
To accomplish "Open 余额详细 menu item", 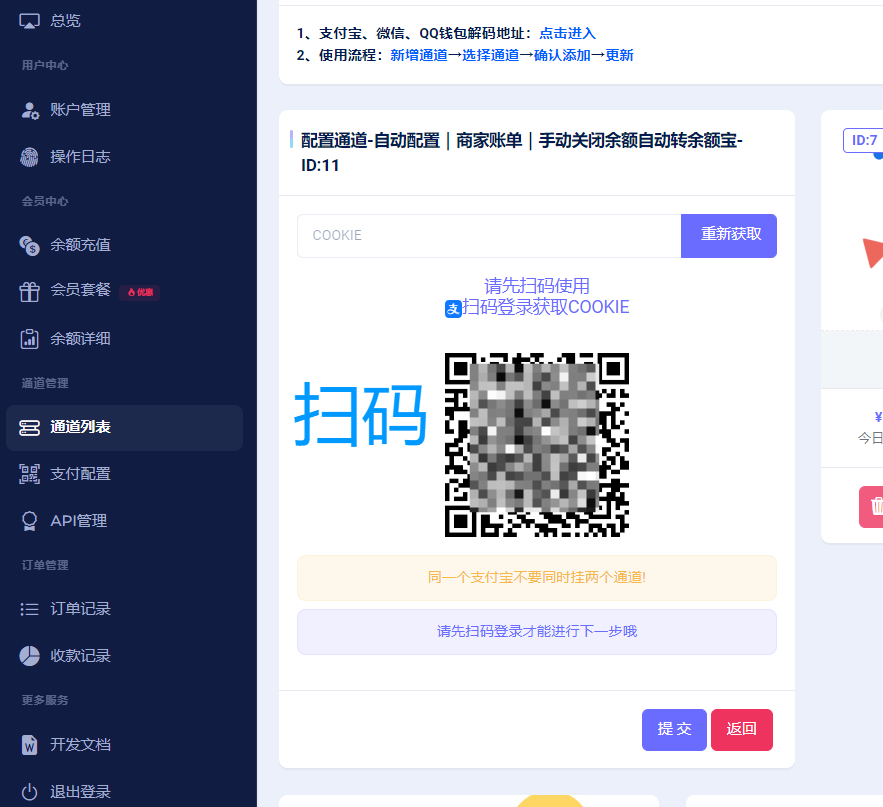I will (80, 338).
